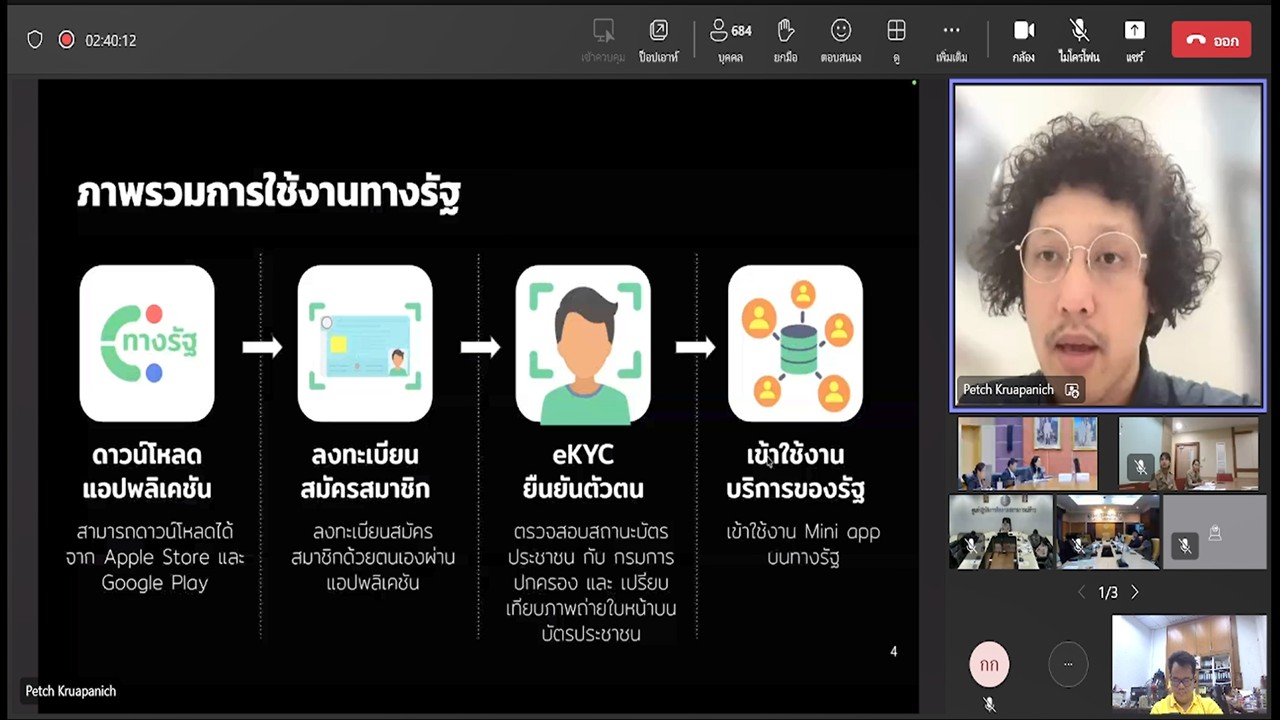Open the overflow participants bubble with three dots
Viewport: 1280px width, 720px height.
pos(1067,664)
